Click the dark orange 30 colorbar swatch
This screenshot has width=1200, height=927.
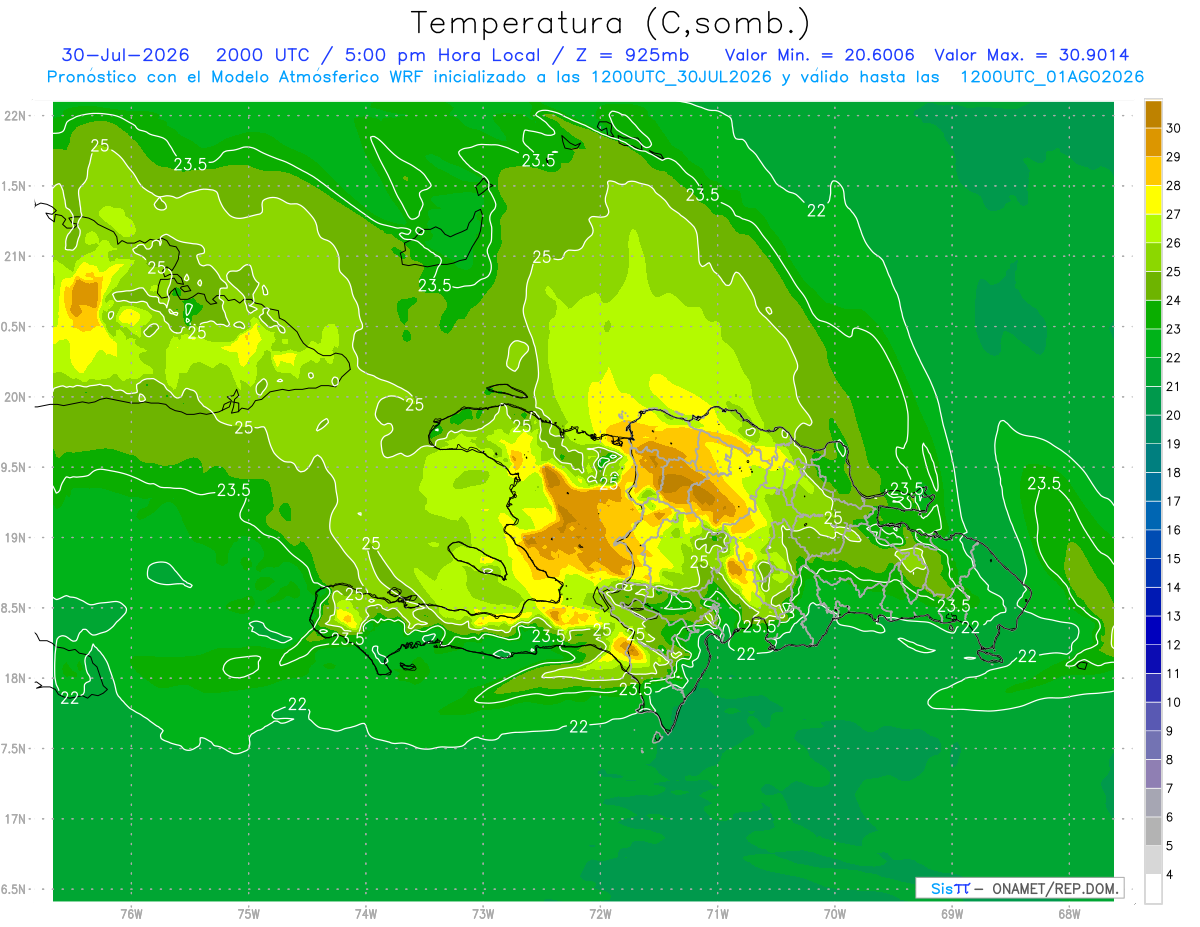click(1153, 114)
